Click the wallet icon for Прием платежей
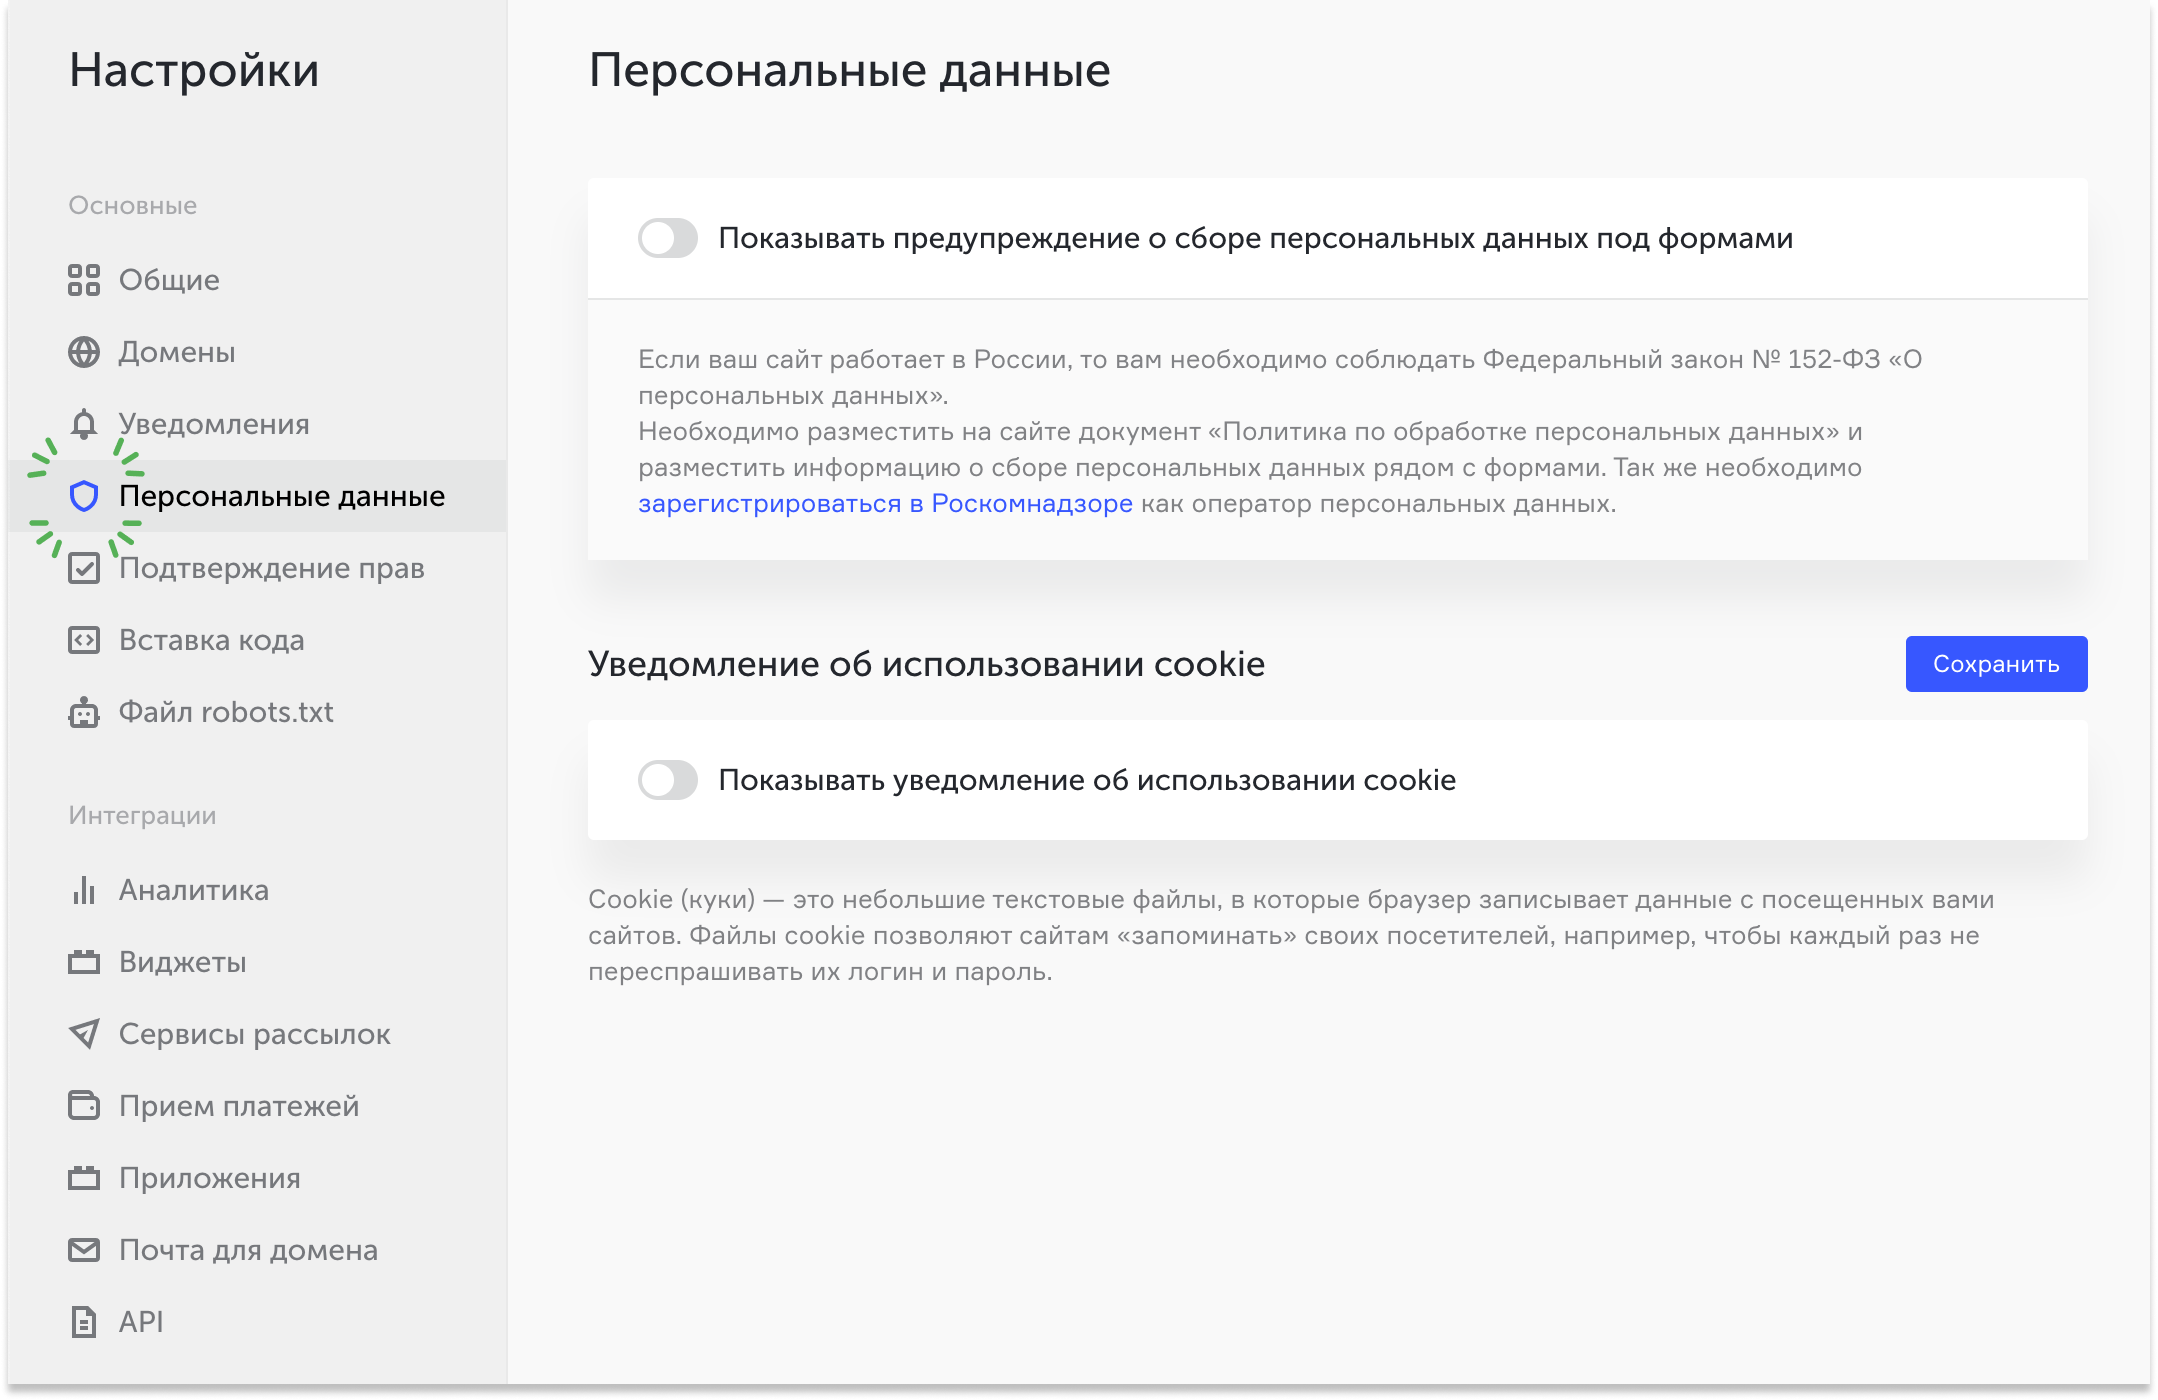This screenshot has height=1400, width=2158. tap(84, 1106)
